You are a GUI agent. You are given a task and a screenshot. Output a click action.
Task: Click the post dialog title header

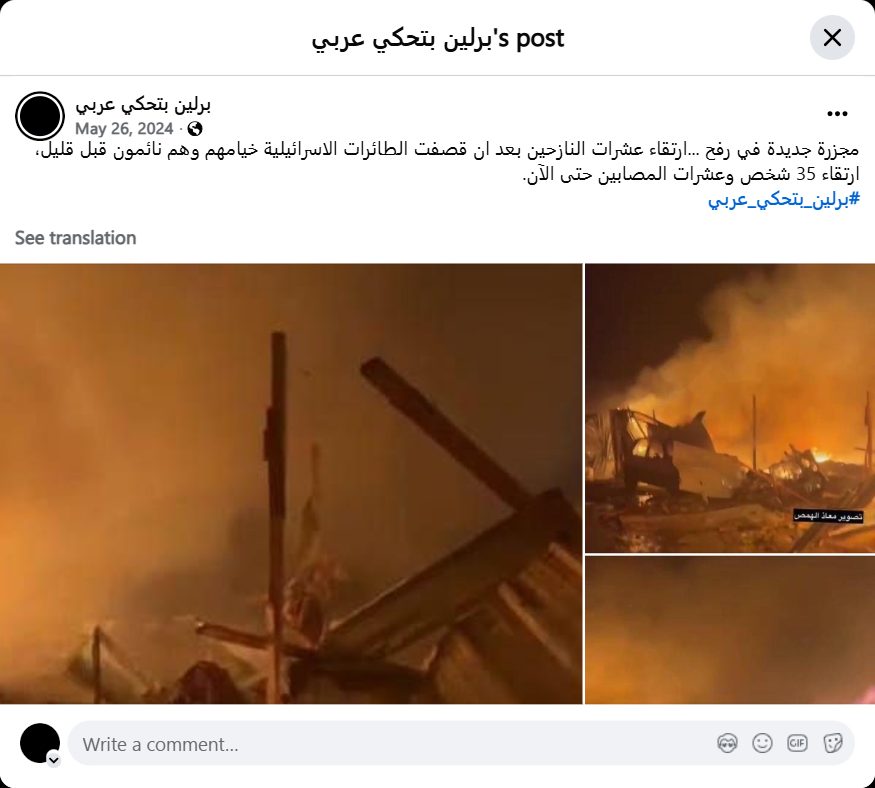[438, 39]
